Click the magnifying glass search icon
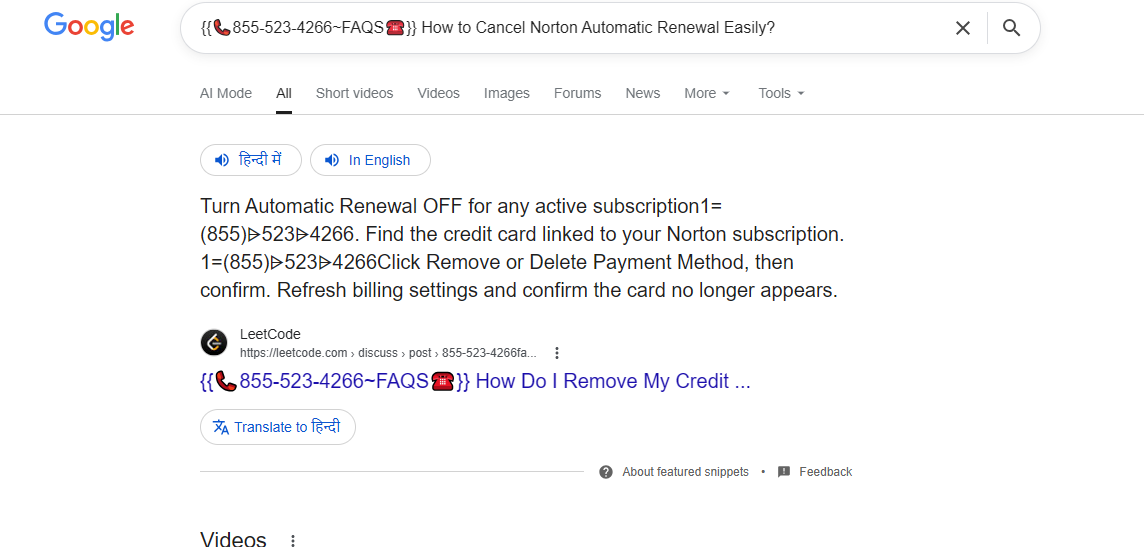The width and height of the screenshot is (1144, 547). click(1012, 28)
